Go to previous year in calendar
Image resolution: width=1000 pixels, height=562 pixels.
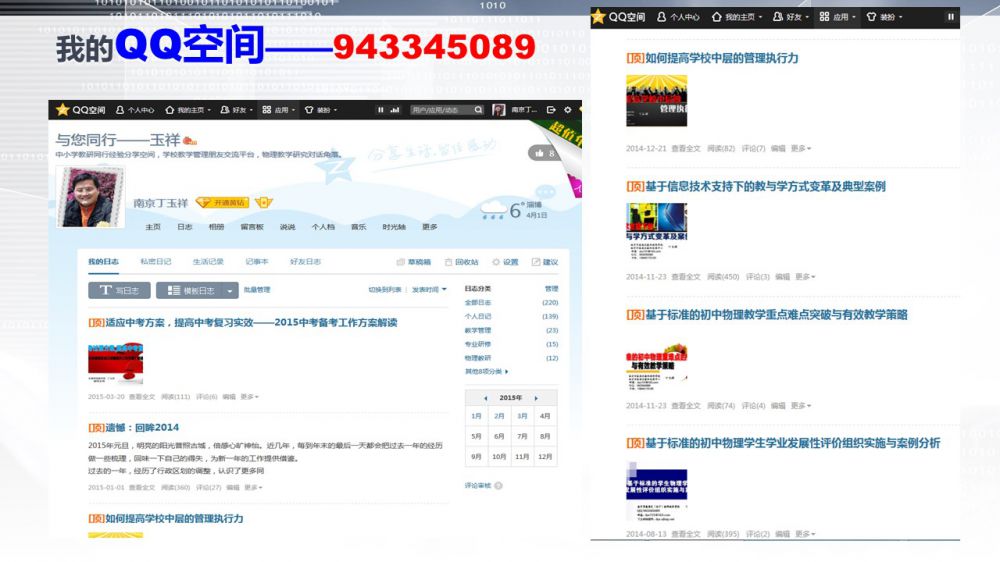tap(485, 398)
